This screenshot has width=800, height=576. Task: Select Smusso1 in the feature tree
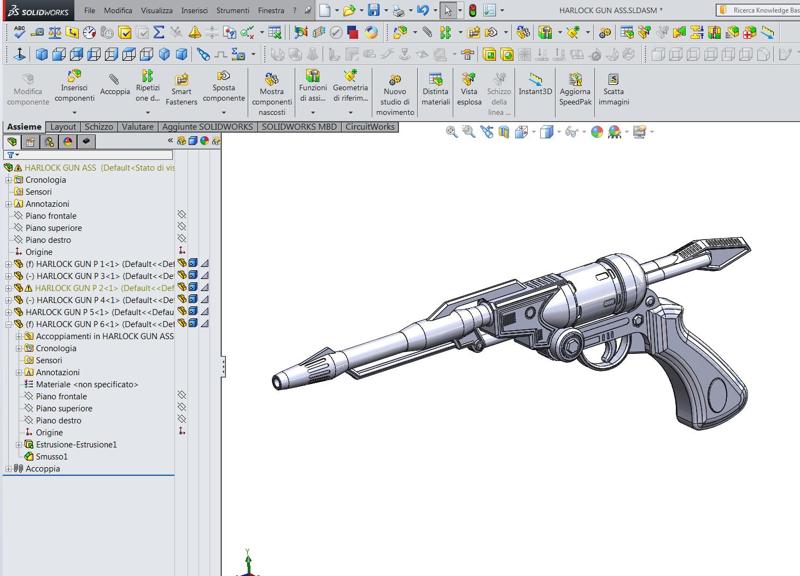(52, 456)
